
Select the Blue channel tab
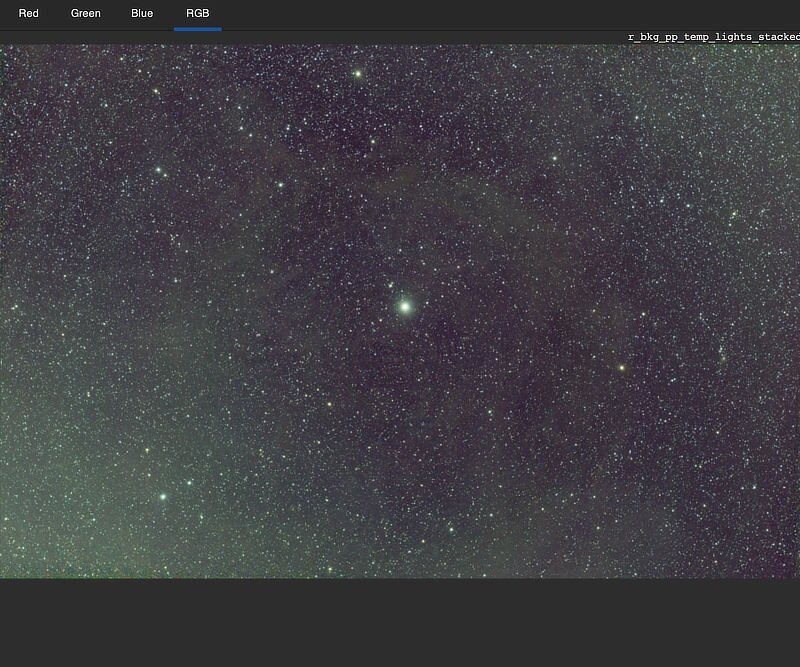142,14
